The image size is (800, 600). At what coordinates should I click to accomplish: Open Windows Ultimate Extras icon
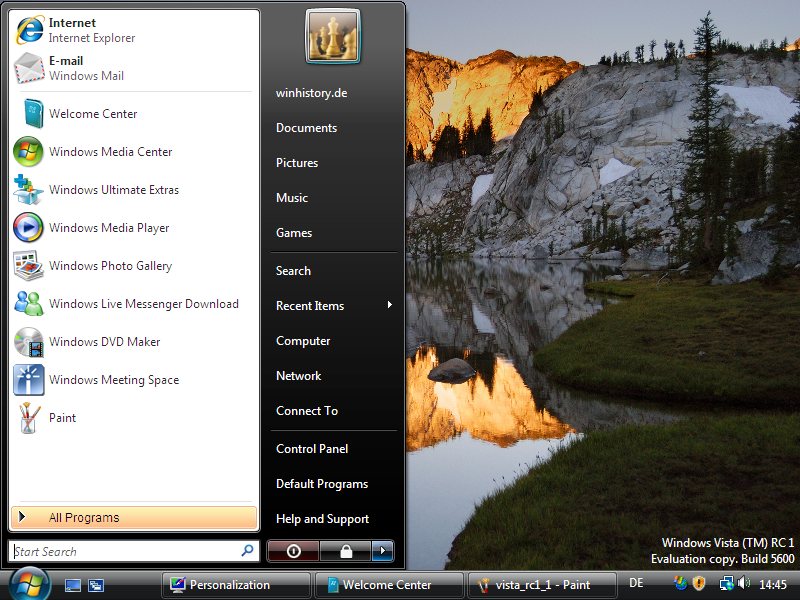tap(28, 189)
